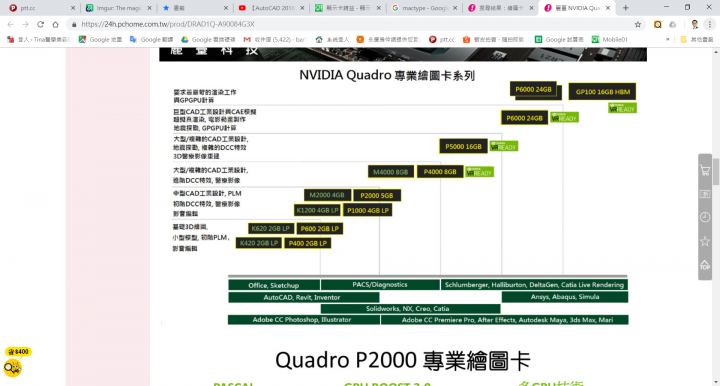Open the star favorites icon in the side panel

705,241
